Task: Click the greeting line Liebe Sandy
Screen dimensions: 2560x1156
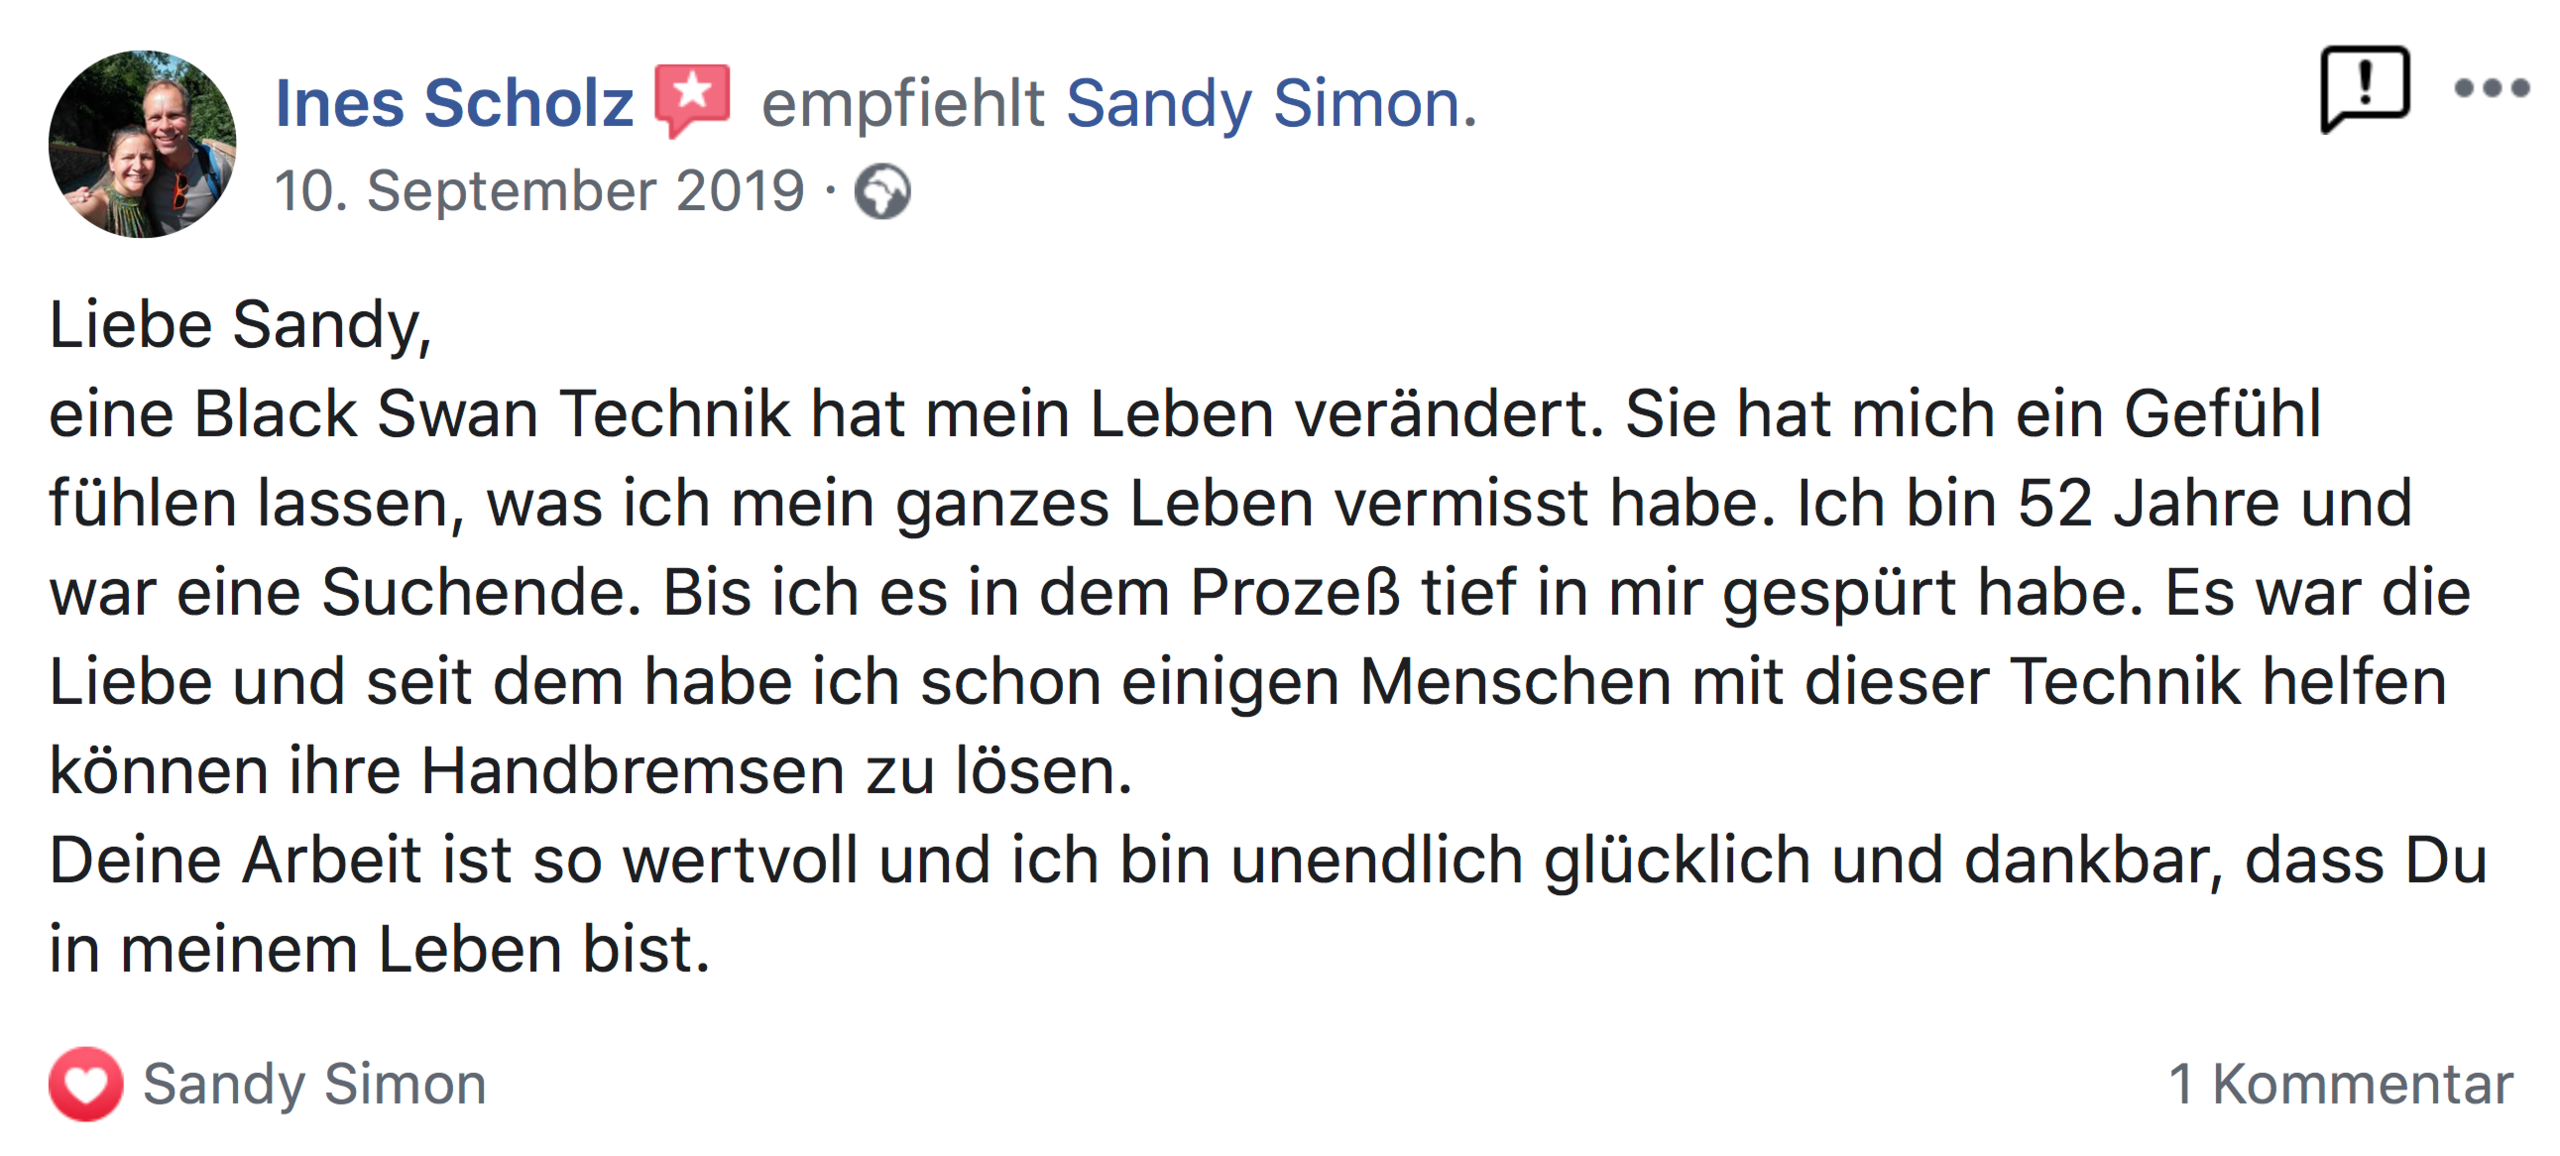Action: point(240,325)
